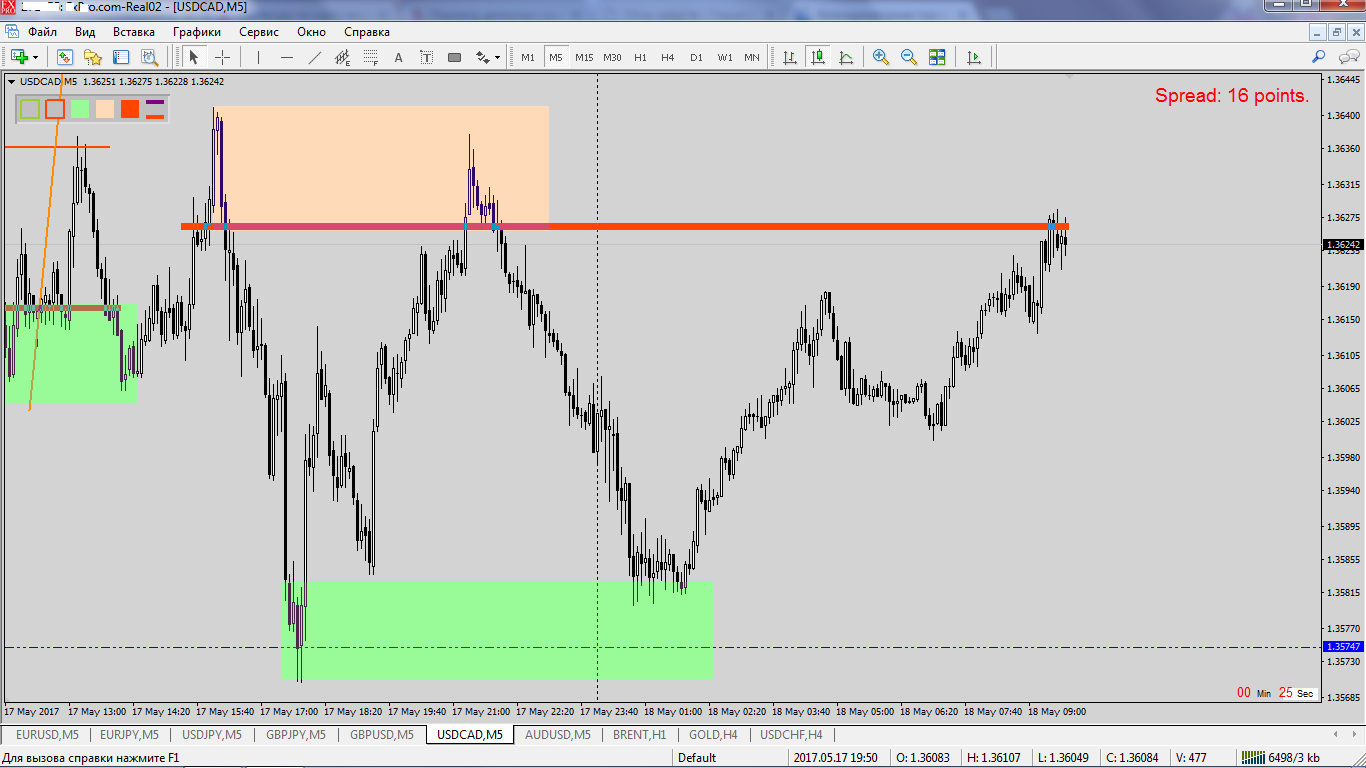Switch to the GBPJPY,M5 chart tab
Screen dimensions: 1366x768
coord(296,735)
